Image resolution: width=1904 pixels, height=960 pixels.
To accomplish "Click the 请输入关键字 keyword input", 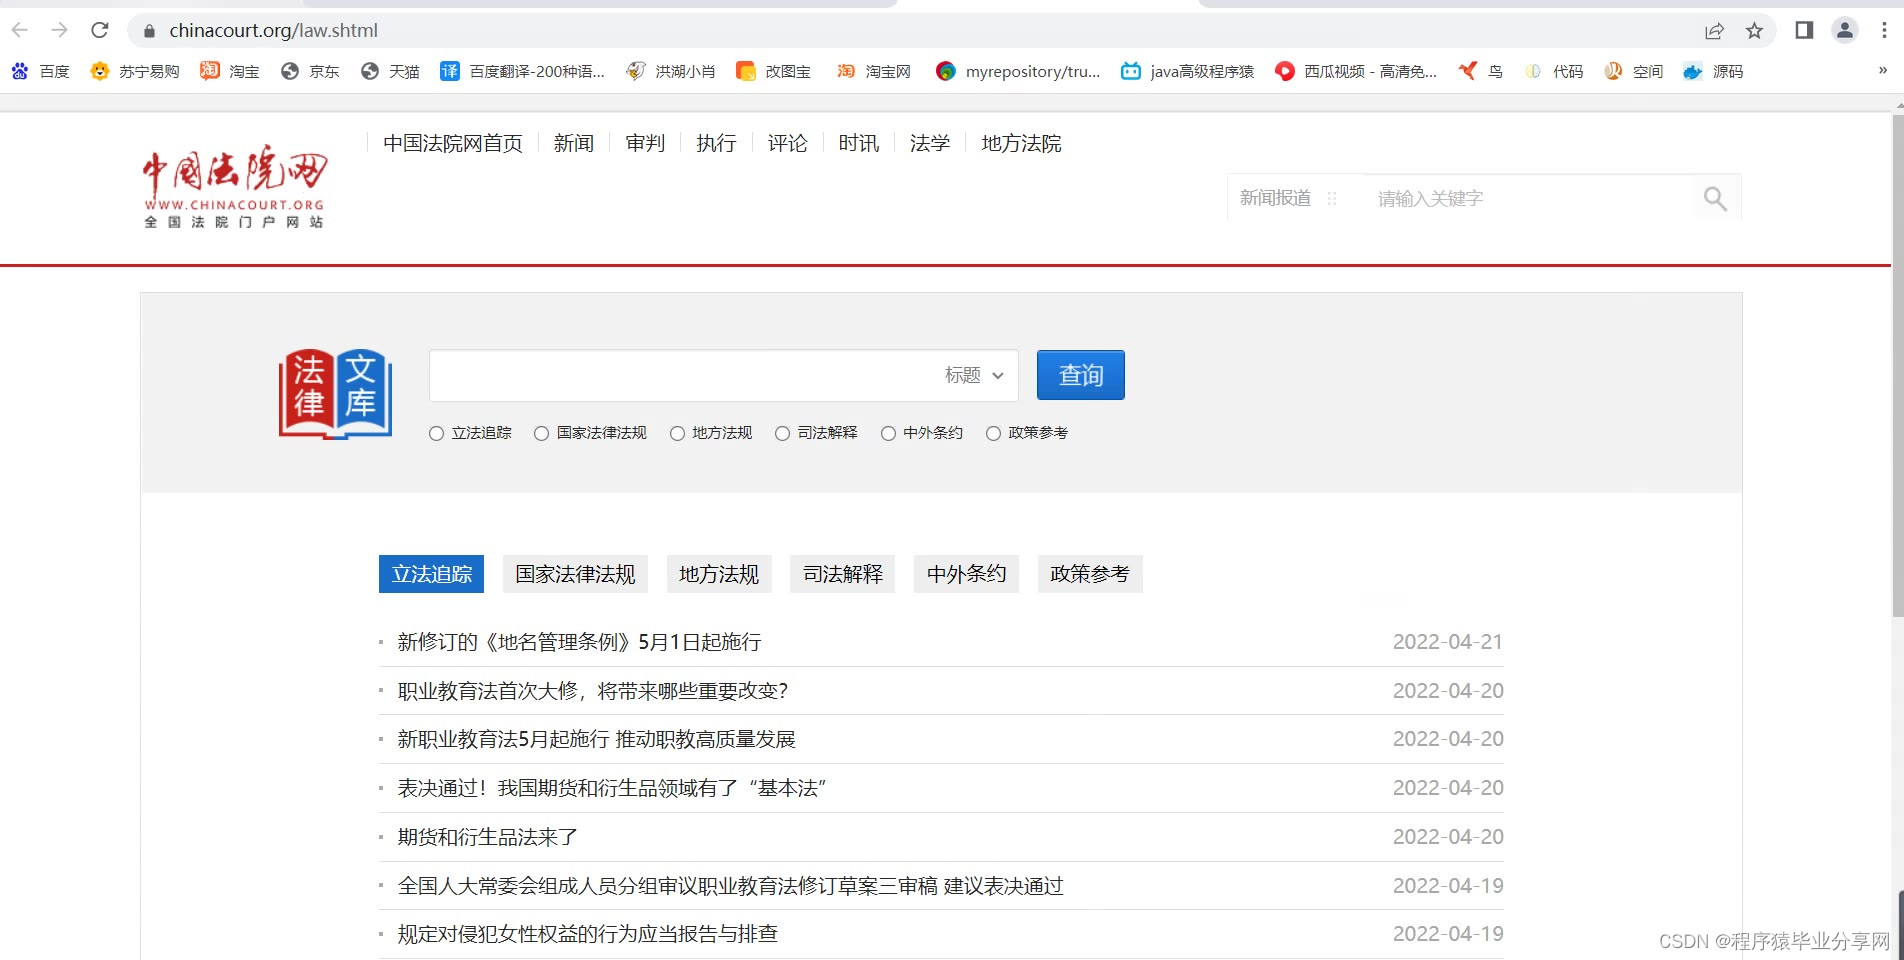I will [1530, 199].
